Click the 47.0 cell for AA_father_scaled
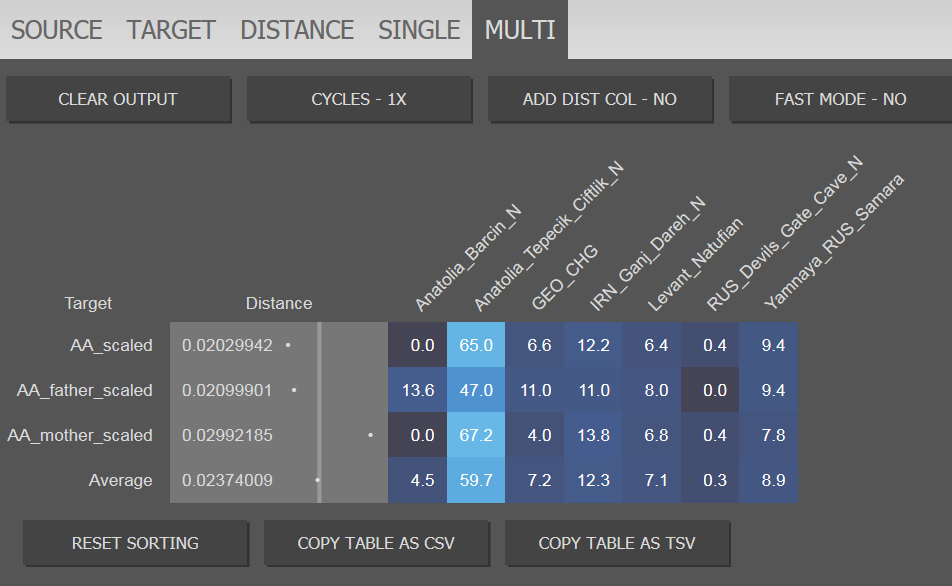The width and height of the screenshot is (952, 586). (476, 390)
